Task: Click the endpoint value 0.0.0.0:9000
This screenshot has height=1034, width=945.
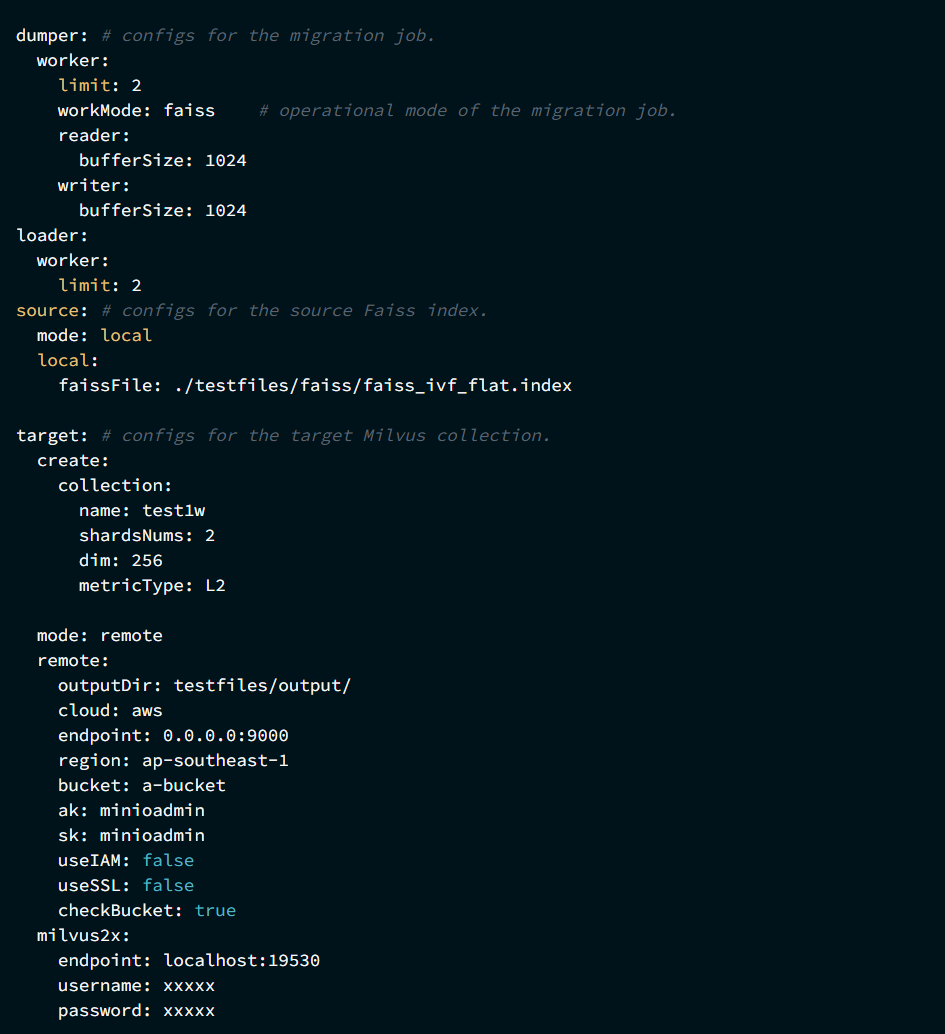Action: [x=226, y=735]
